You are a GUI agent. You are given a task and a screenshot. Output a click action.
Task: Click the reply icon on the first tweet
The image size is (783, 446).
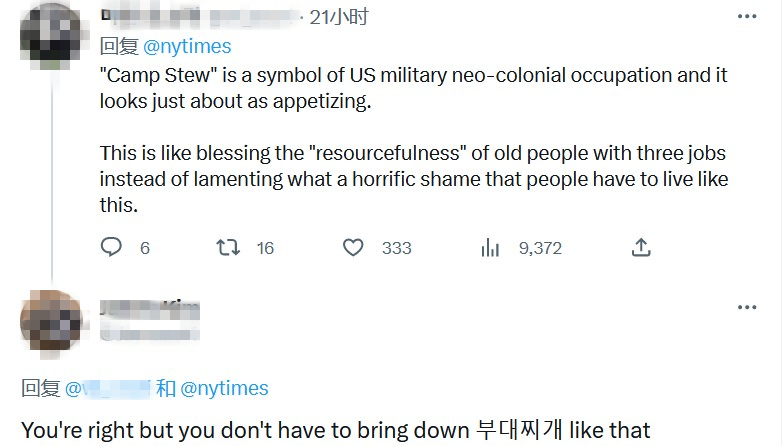coord(111,247)
